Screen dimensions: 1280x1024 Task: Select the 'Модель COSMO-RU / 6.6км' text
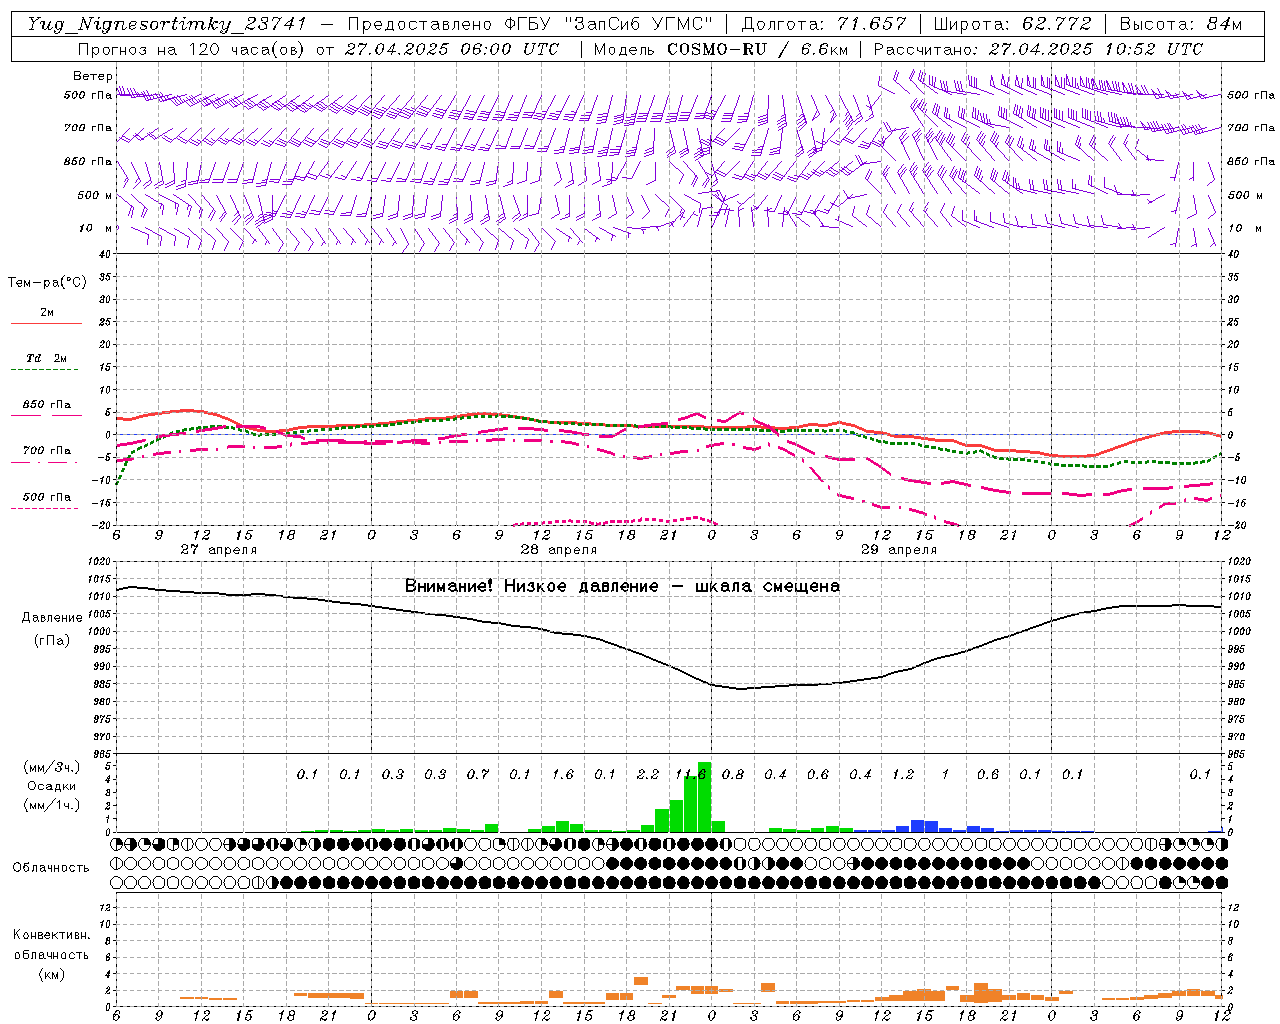(x=721, y=49)
